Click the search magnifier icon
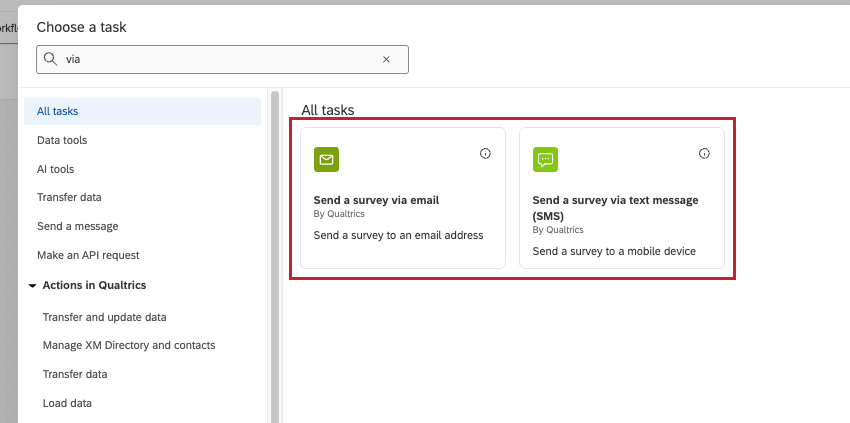This screenshot has height=423, width=850. (50, 59)
